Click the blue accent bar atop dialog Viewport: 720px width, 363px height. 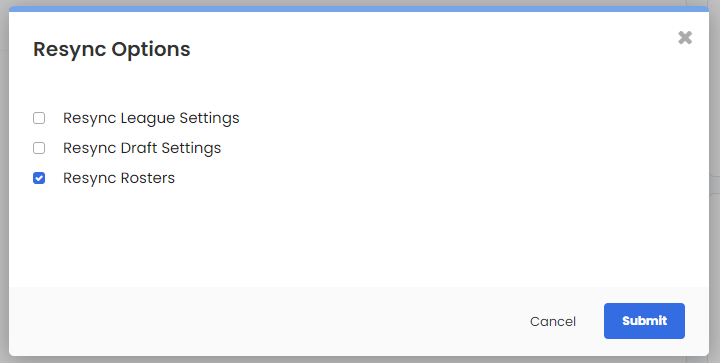coord(359,9)
